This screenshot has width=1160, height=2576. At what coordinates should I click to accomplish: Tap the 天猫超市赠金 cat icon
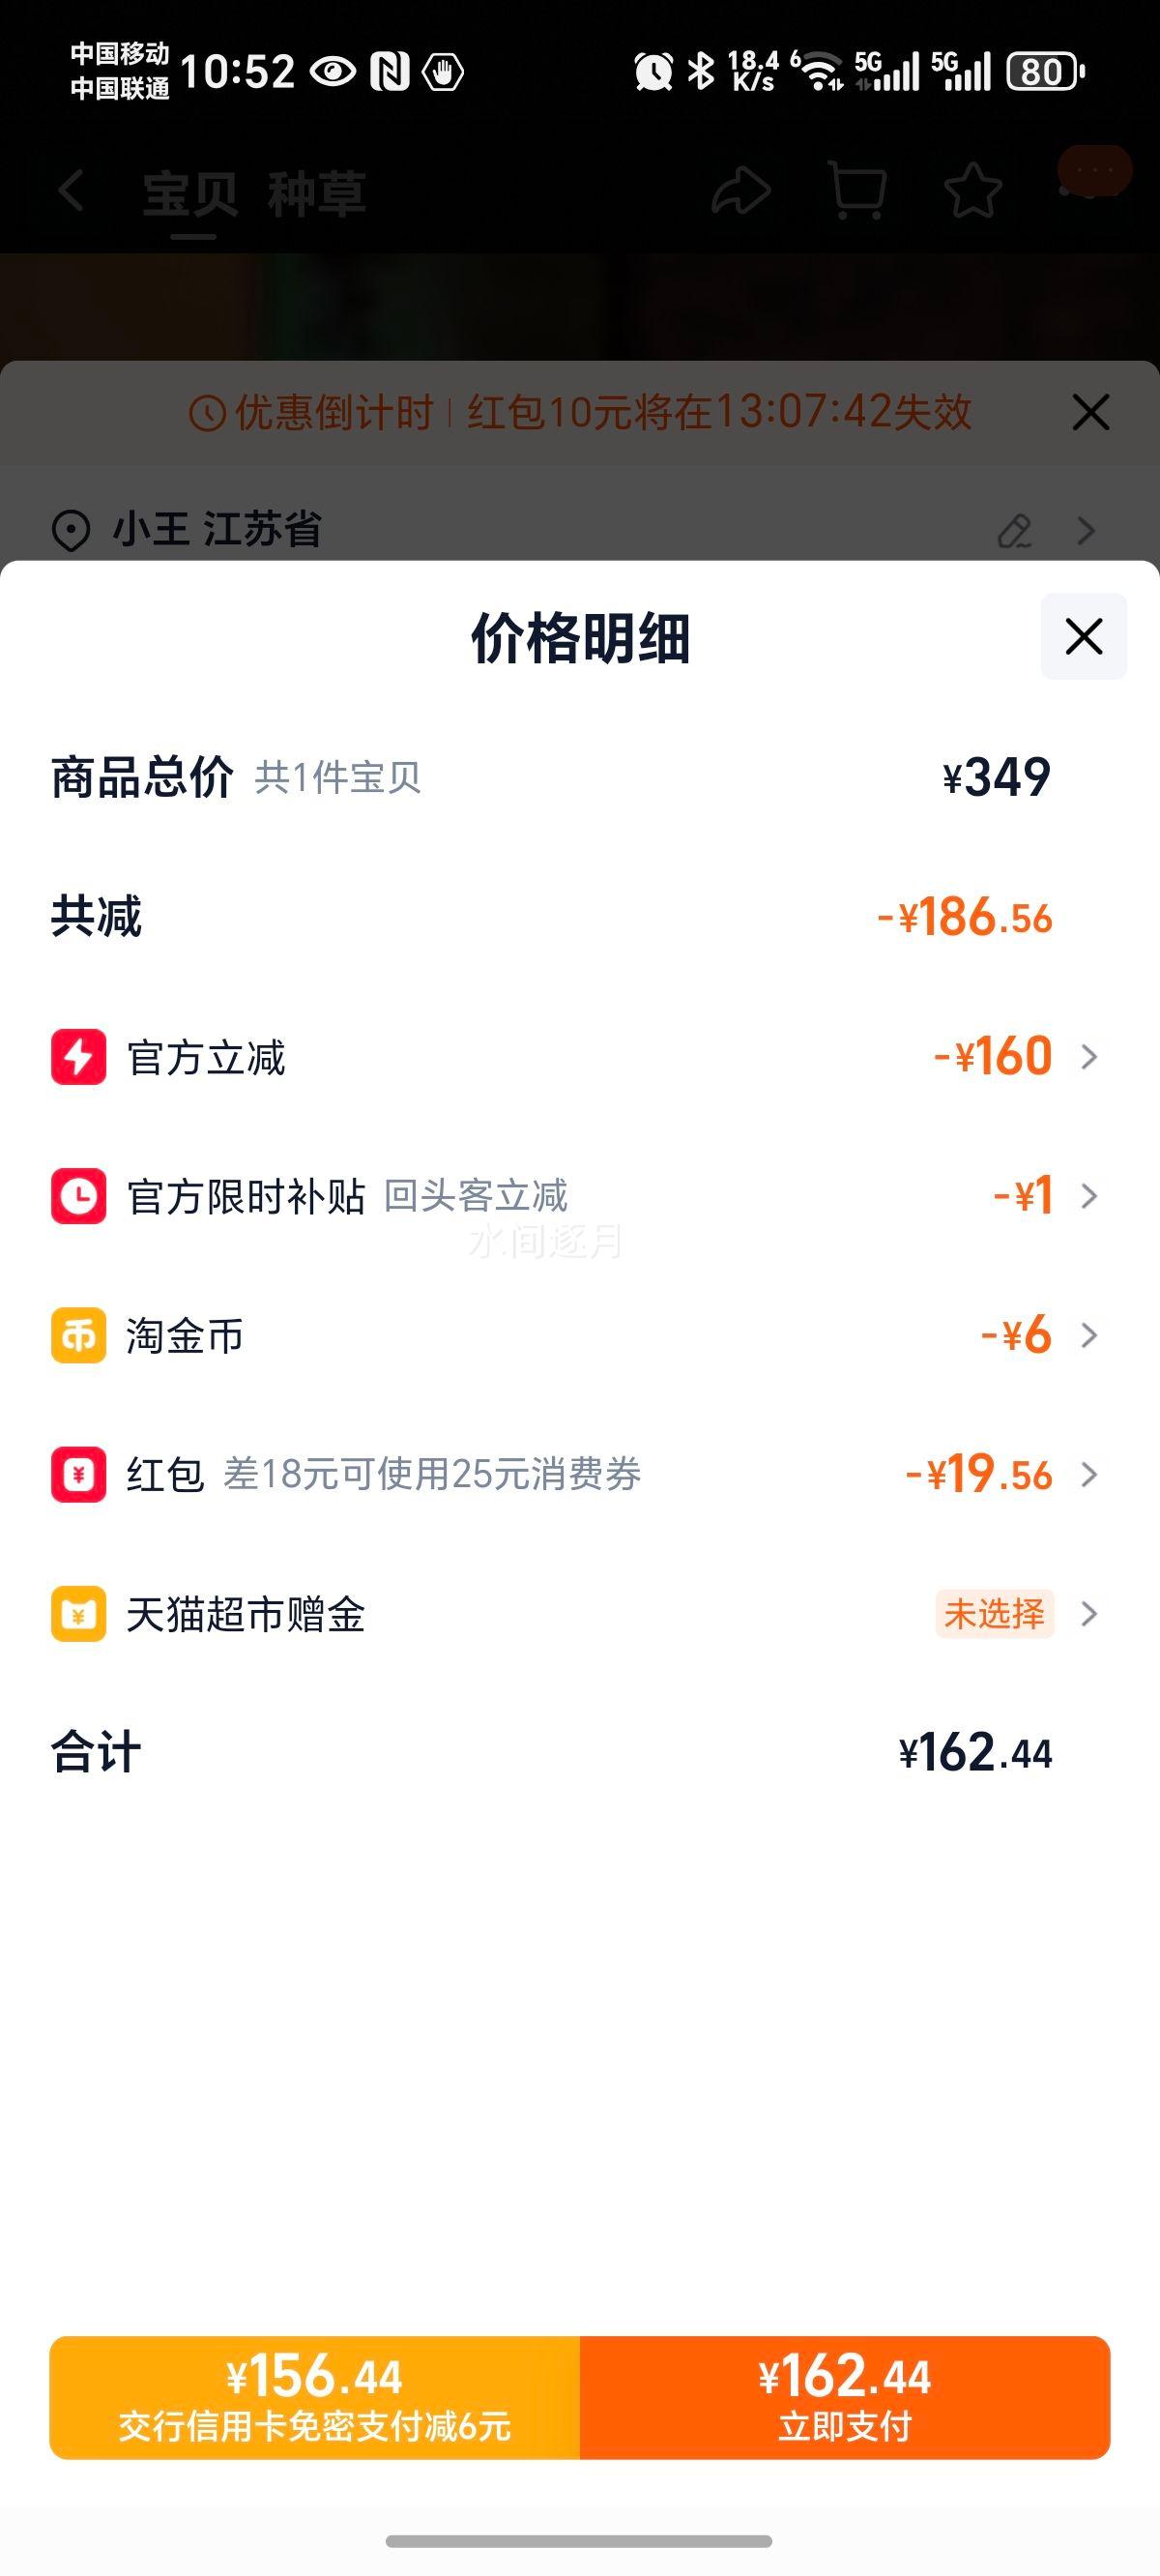tap(78, 1613)
